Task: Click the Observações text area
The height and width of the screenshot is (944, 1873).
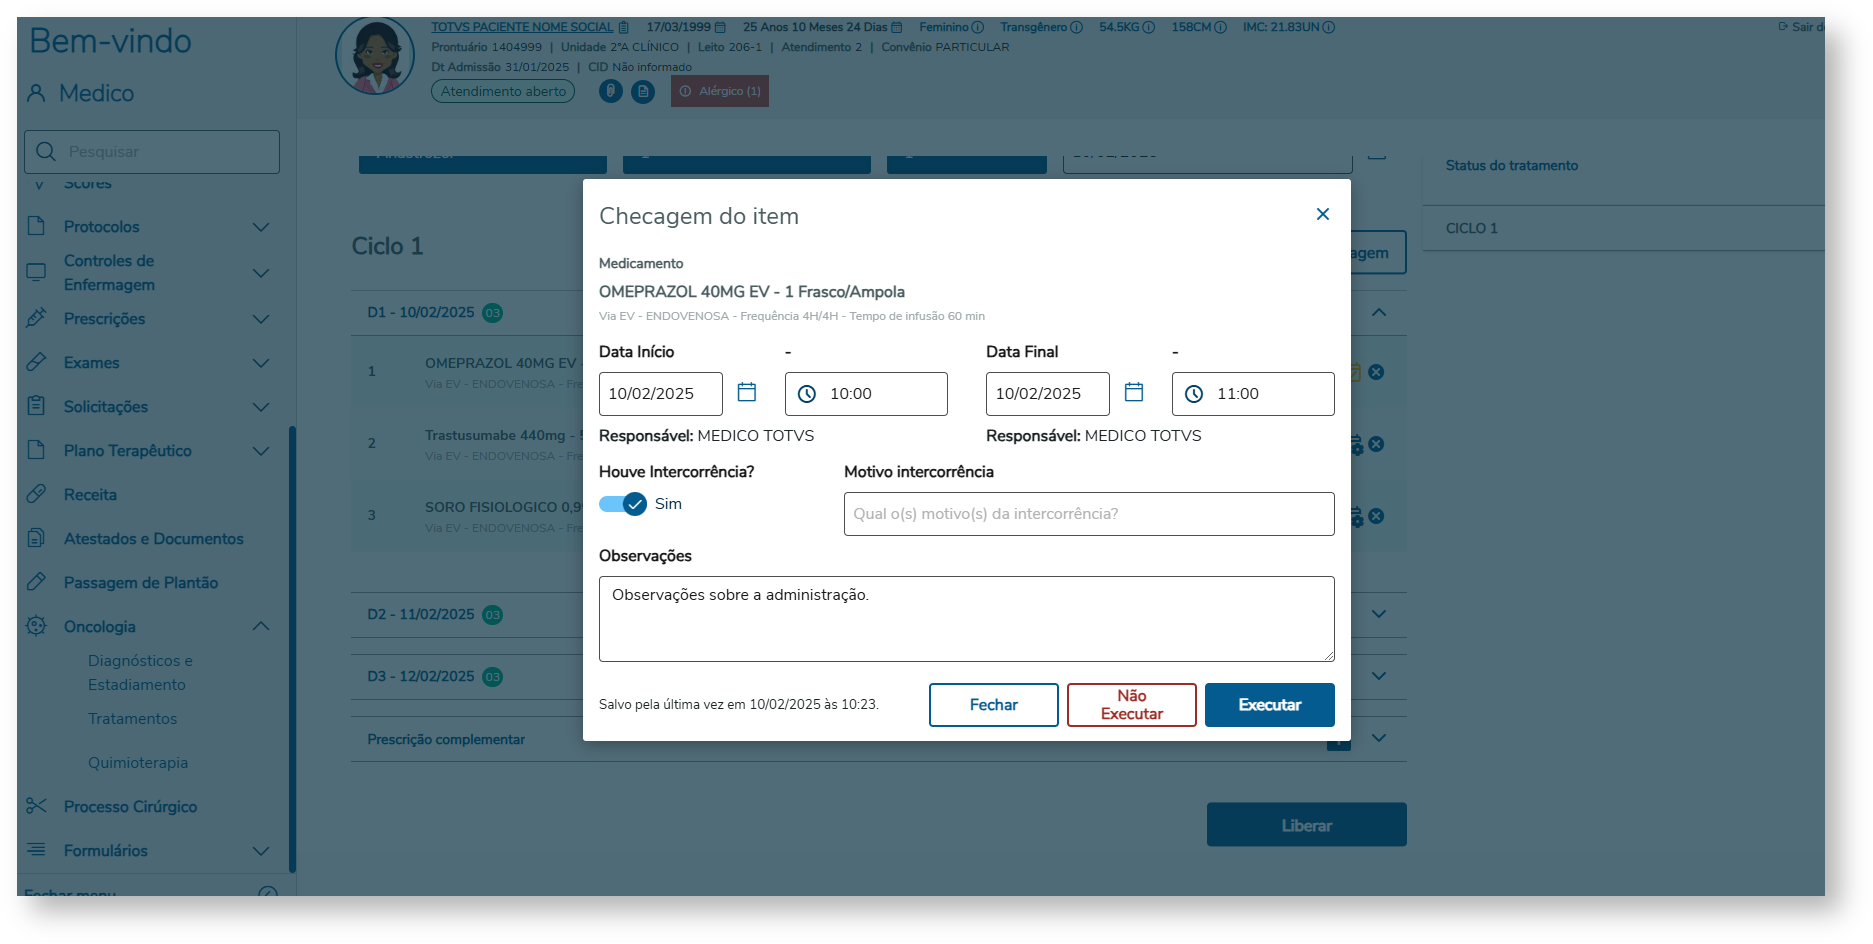Action: coord(966,618)
